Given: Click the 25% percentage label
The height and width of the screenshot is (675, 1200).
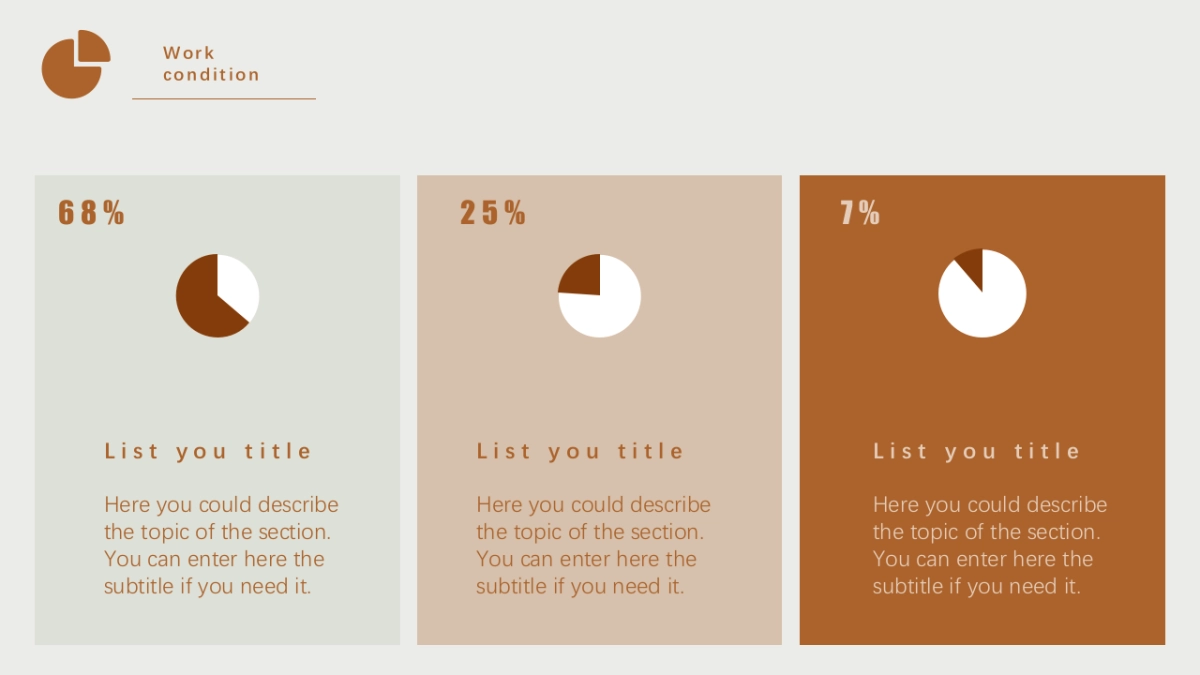Looking at the screenshot, I should coord(493,212).
